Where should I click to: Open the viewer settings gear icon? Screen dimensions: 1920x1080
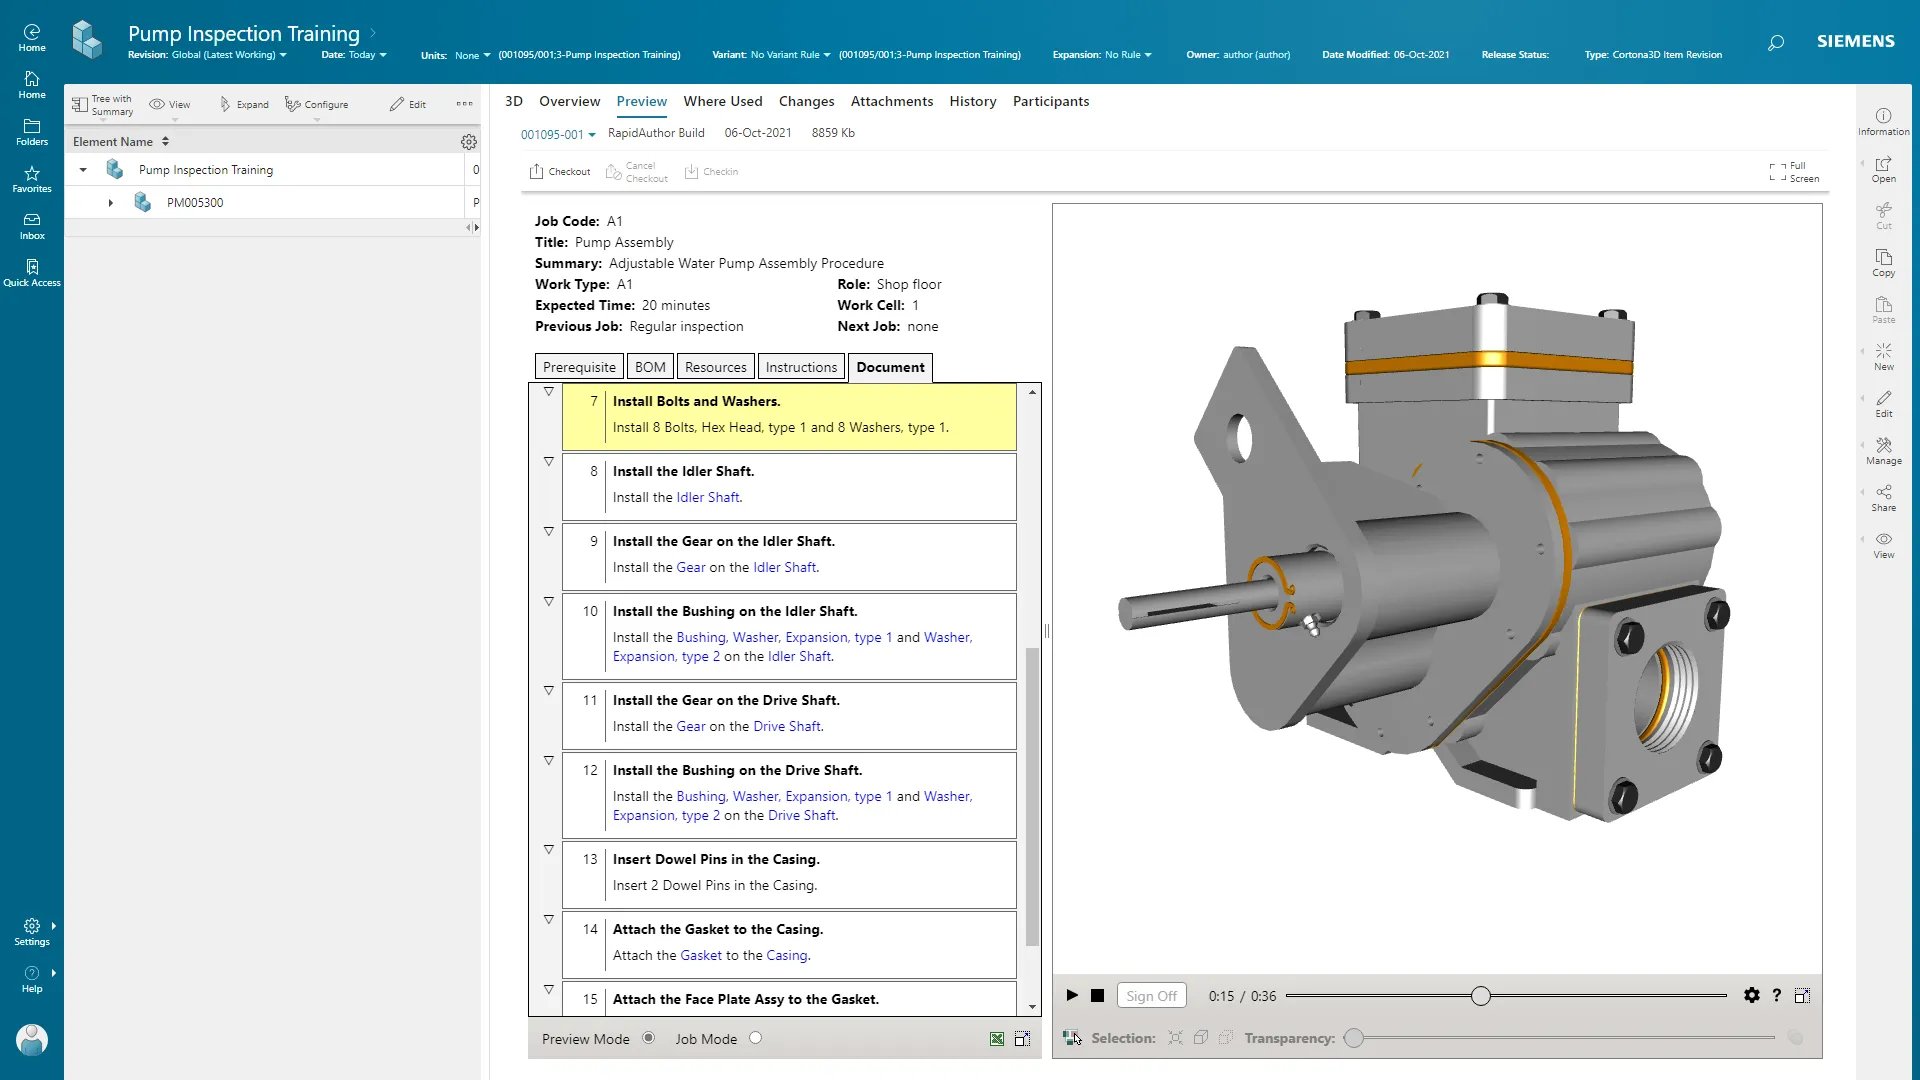1751,996
